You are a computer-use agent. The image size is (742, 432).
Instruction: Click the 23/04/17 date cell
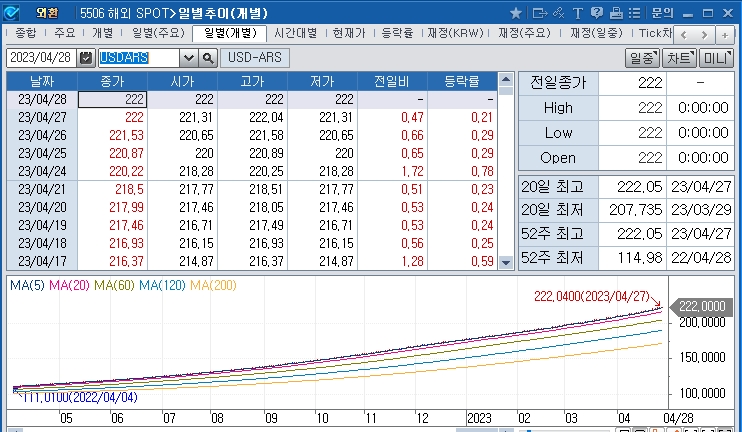tap(42, 261)
